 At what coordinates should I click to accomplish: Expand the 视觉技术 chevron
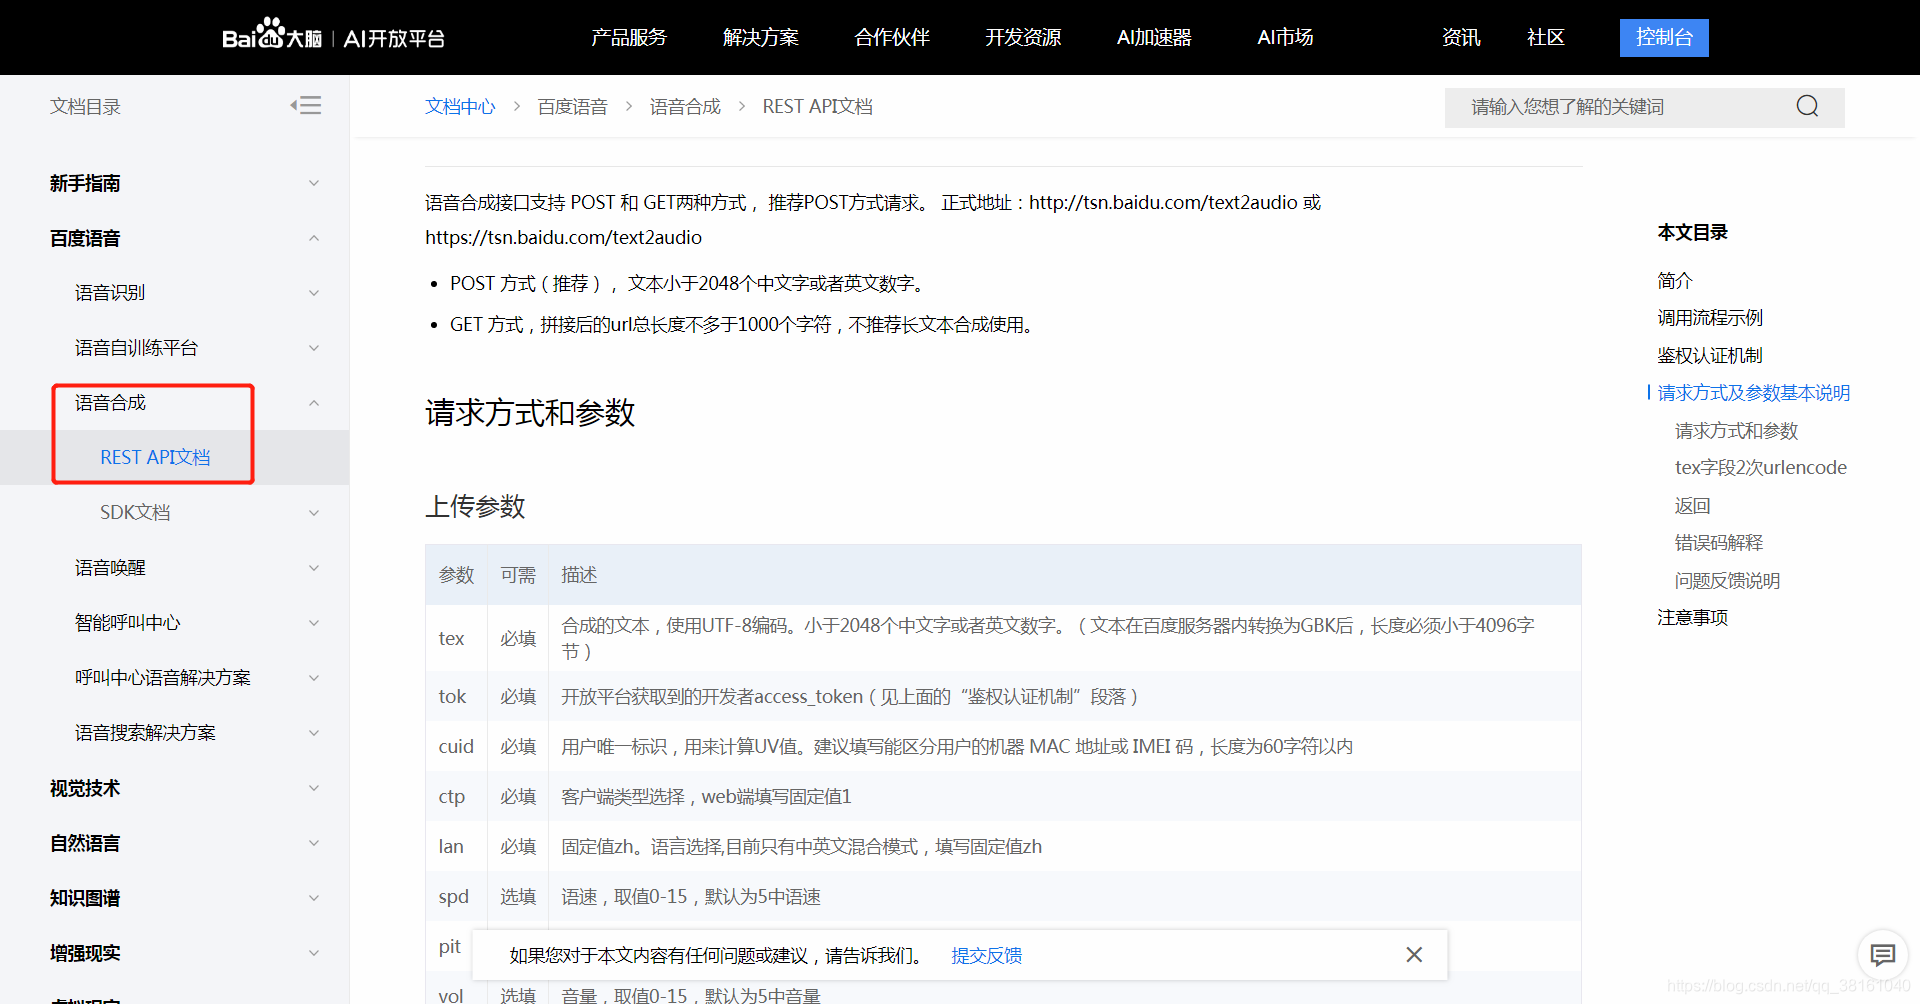tap(314, 788)
